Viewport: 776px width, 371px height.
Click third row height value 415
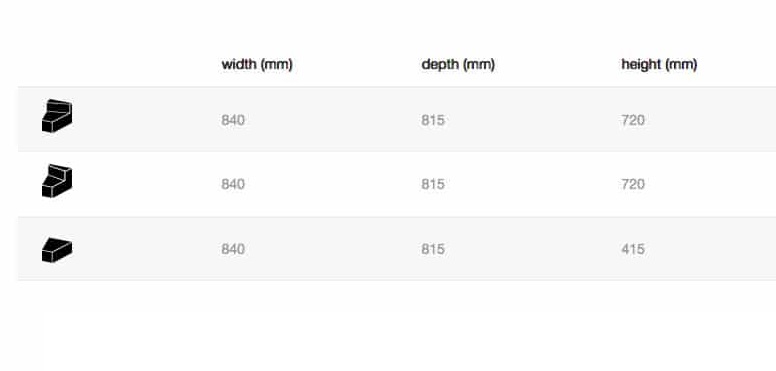pos(633,249)
